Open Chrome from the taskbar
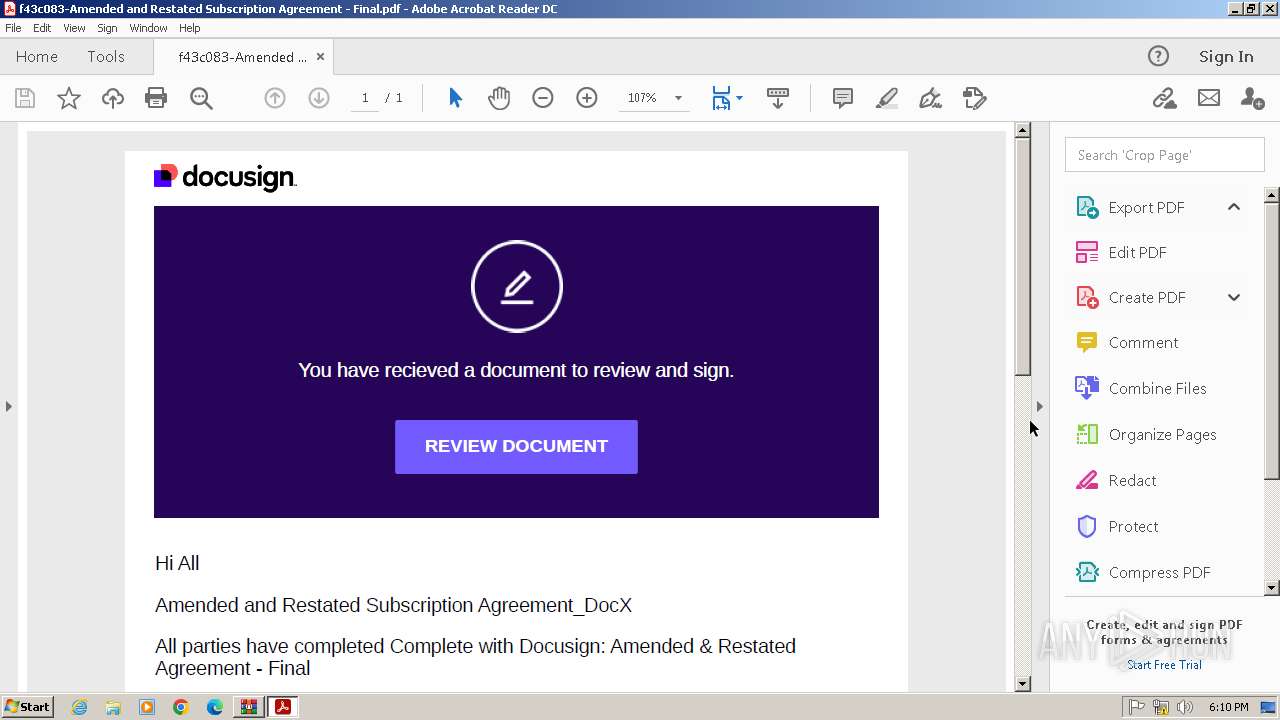This screenshot has height=720, width=1280. (x=181, y=707)
